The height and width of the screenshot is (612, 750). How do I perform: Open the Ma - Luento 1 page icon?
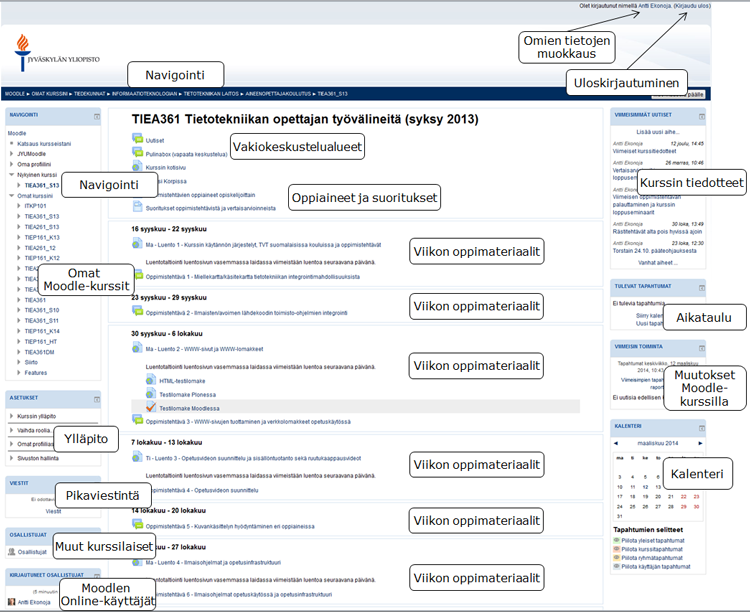tap(137, 244)
